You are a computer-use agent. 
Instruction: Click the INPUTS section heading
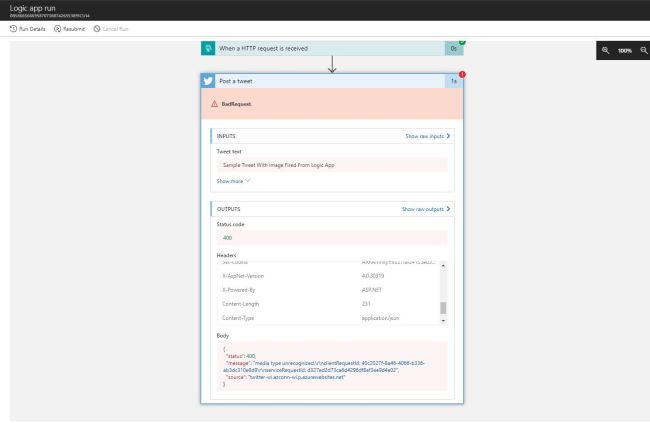[226, 136]
